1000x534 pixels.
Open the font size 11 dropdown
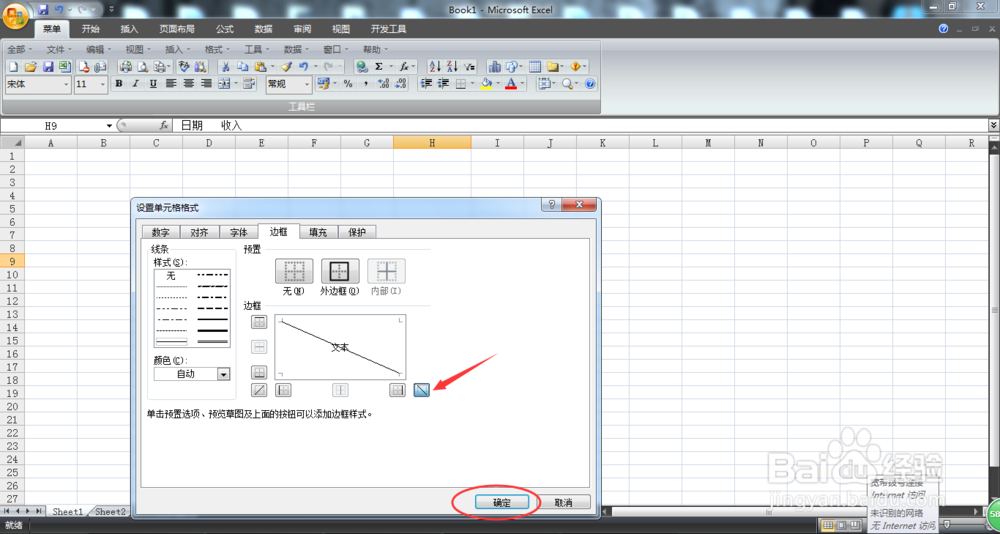tap(103, 84)
